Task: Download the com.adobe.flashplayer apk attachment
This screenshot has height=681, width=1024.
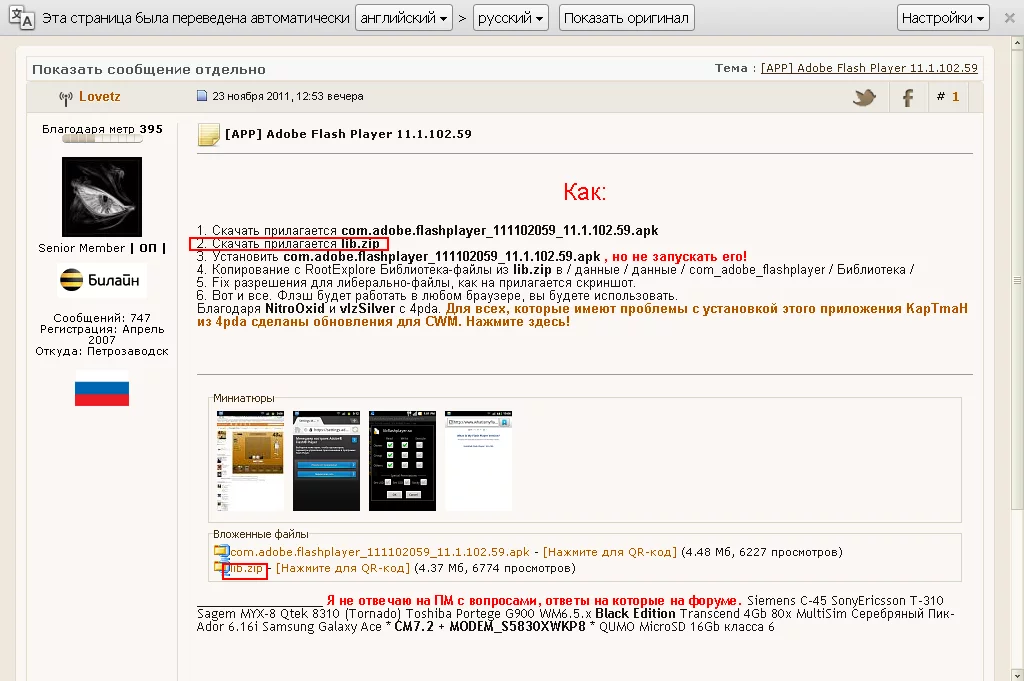Action: click(x=380, y=552)
